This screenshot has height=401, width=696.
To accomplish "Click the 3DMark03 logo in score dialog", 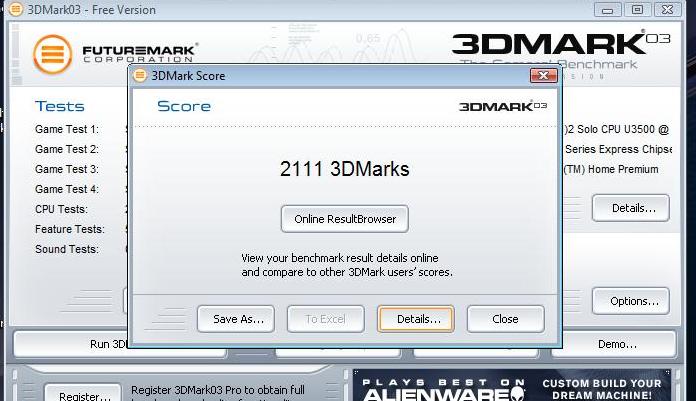I will pos(503,106).
